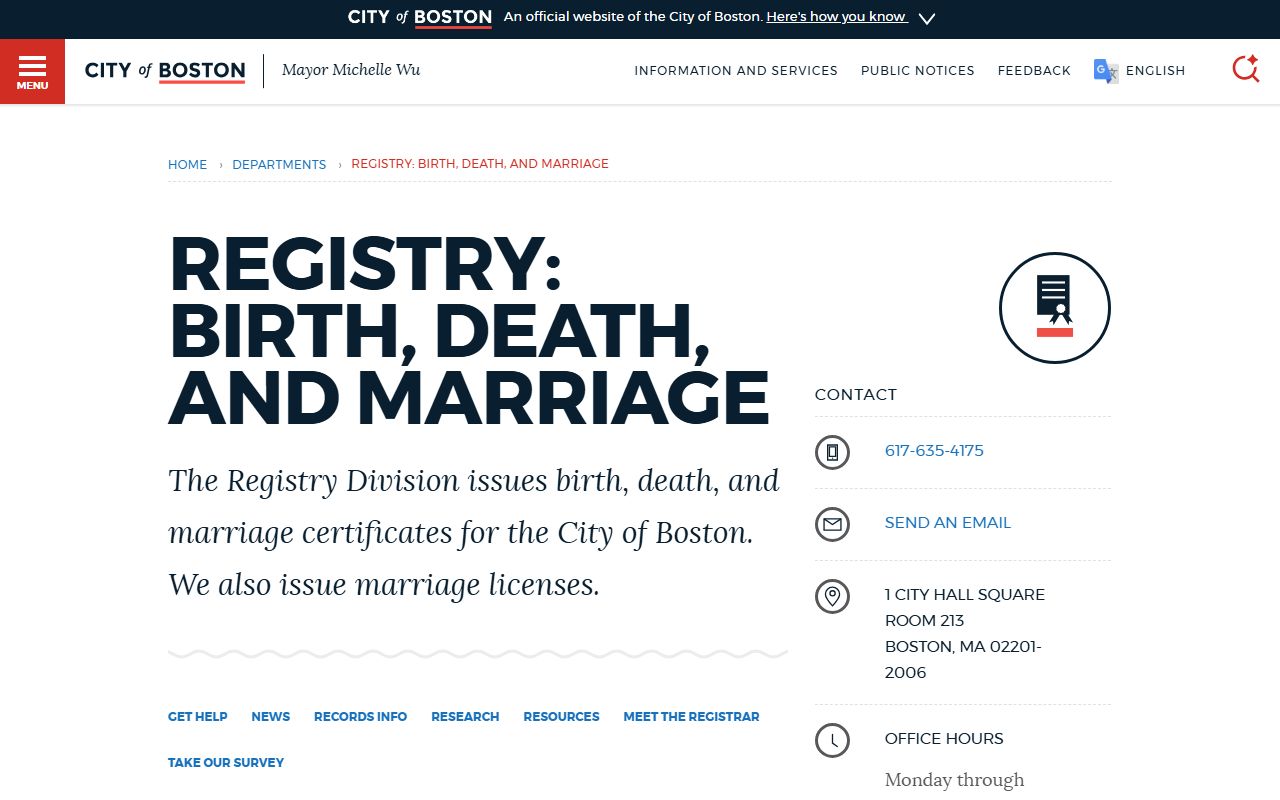
Task: Click the Registry certificate badge icon
Action: [1055, 308]
